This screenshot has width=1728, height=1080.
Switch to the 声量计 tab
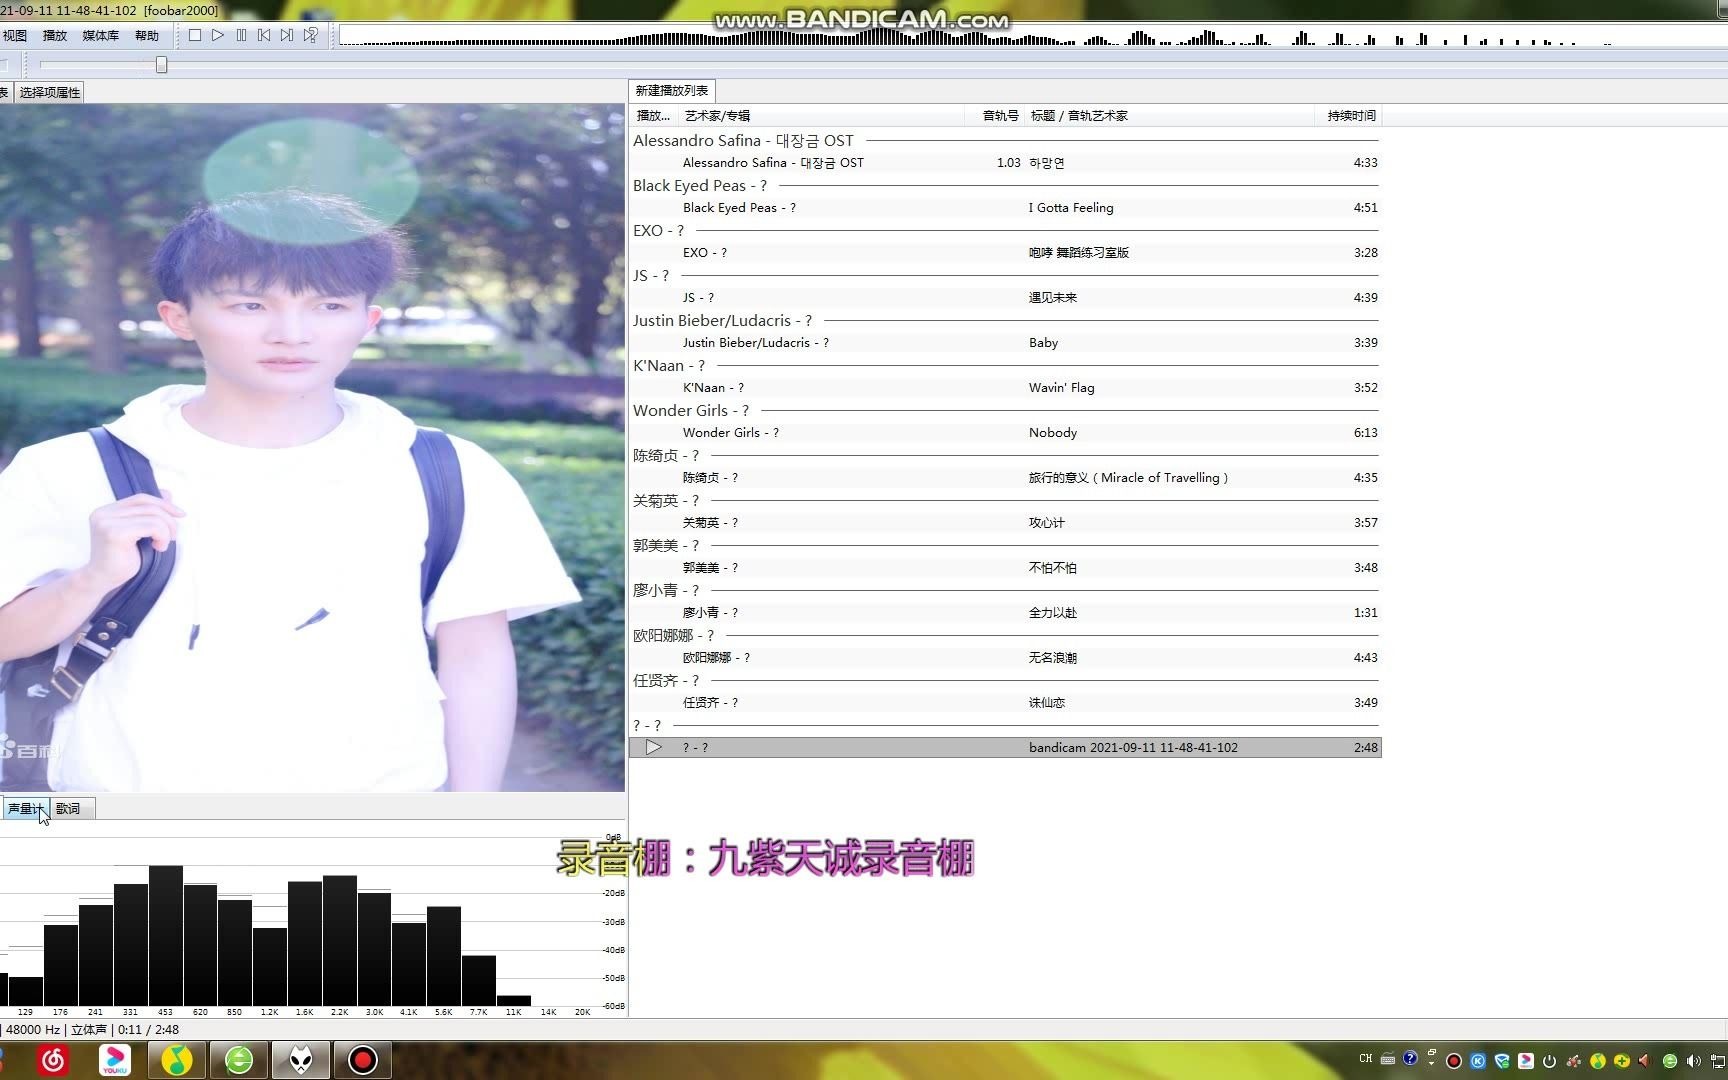pyautogui.click(x=25, y=808)
